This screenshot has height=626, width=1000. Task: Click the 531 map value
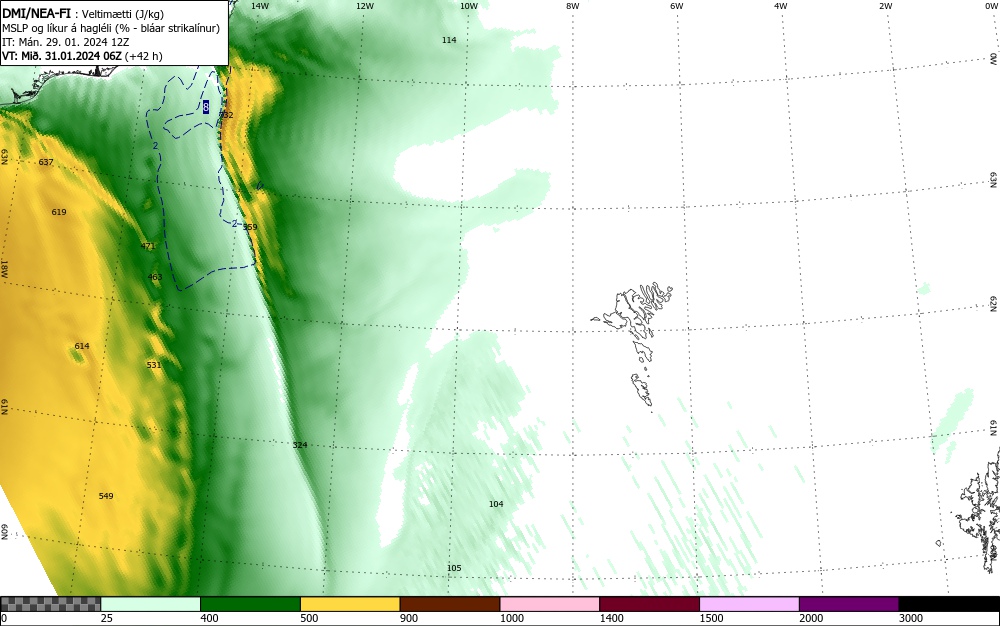(x=154, y=365)
